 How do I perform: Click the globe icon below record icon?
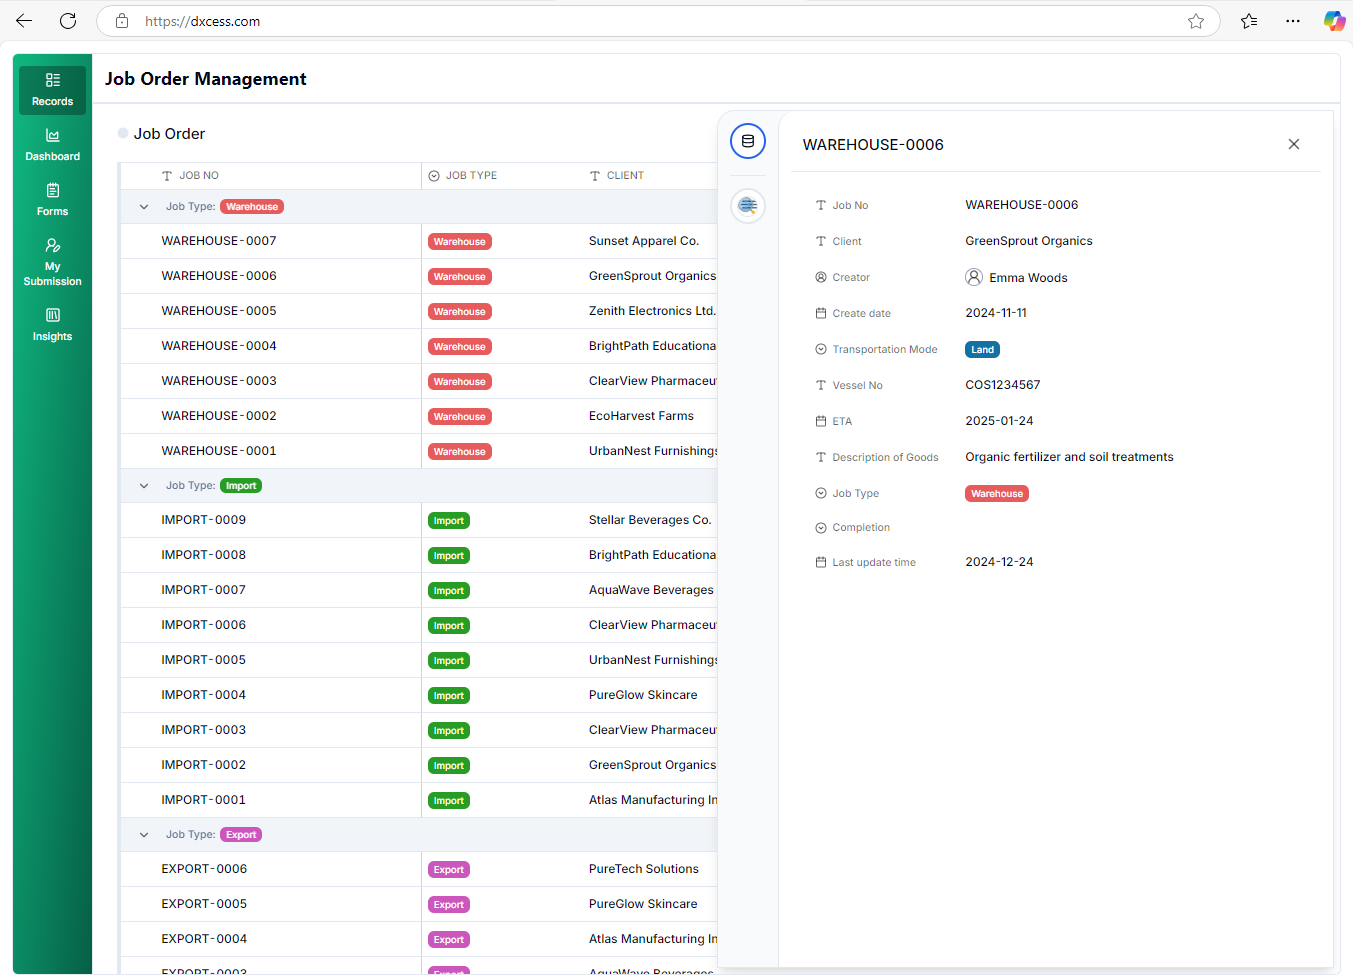(747, 206)
